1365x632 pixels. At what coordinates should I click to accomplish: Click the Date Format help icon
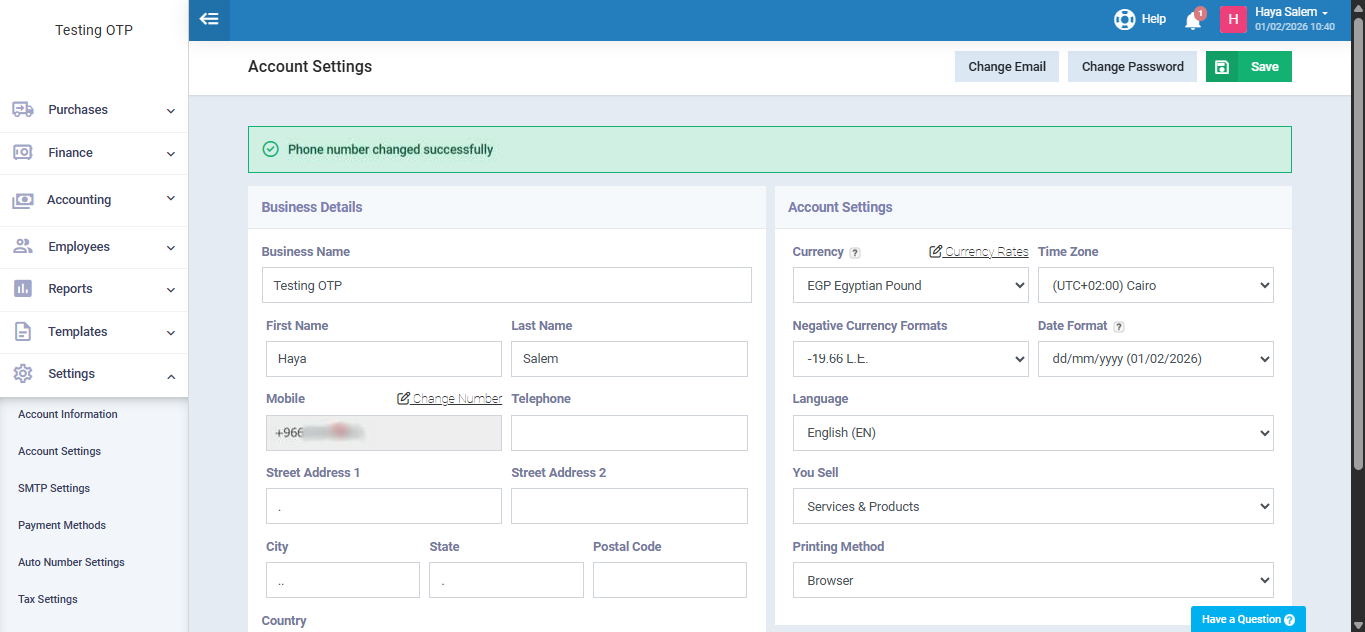(1119, 327)
